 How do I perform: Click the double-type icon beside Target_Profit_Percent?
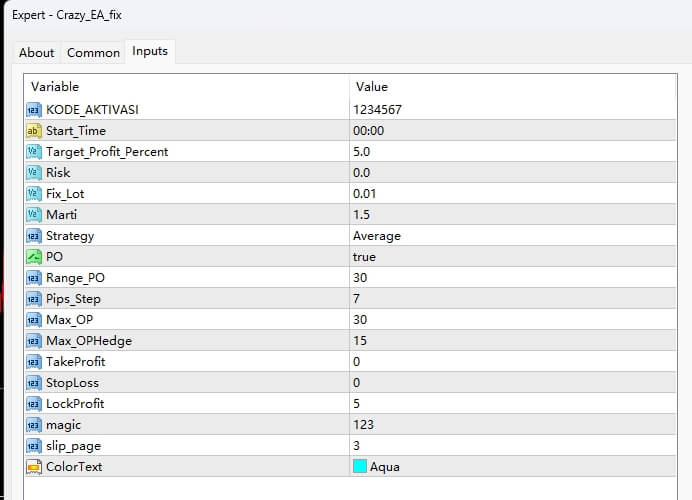click(x=33, y=151)
